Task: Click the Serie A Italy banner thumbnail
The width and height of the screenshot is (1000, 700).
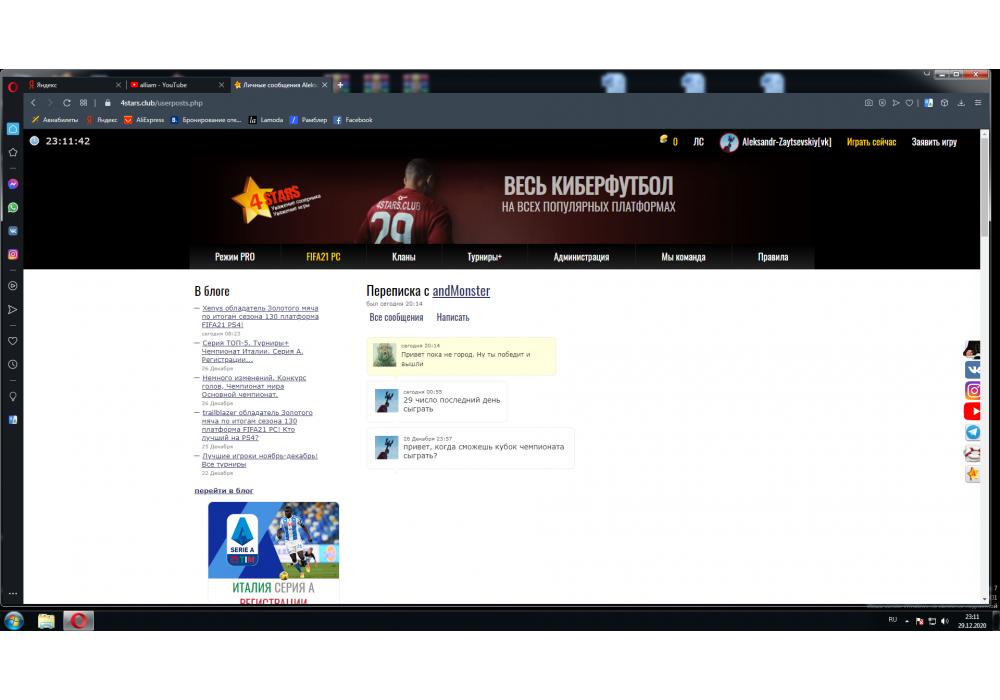Action: pyautogui.click(x=273, y=550)
